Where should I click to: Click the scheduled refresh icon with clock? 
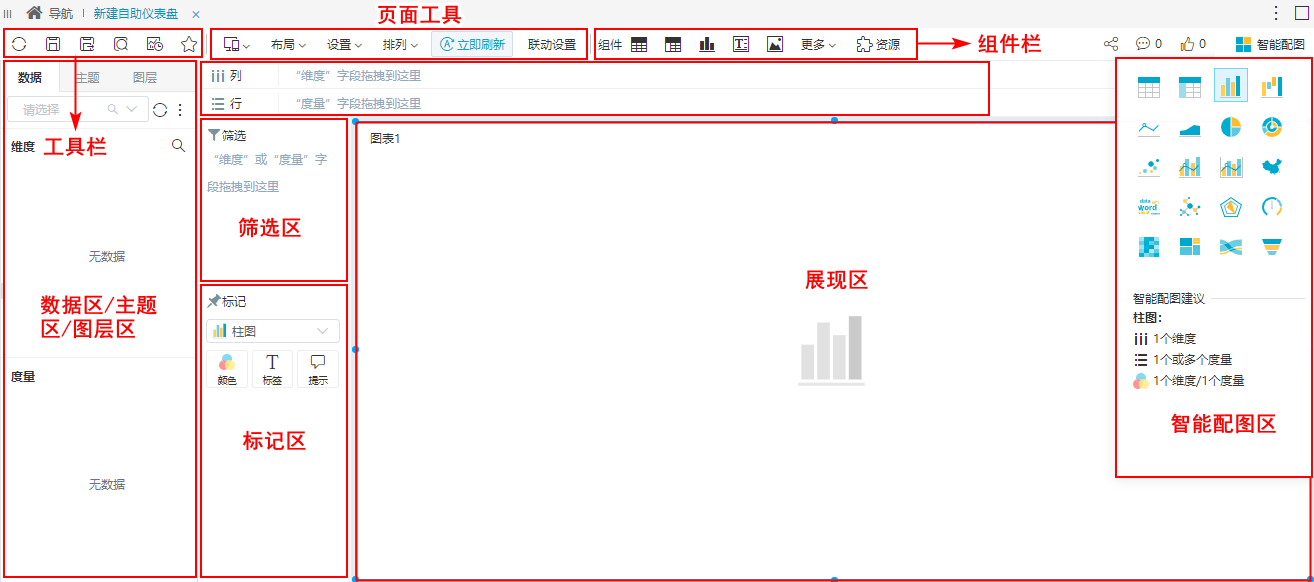click(x=155, y=44)
